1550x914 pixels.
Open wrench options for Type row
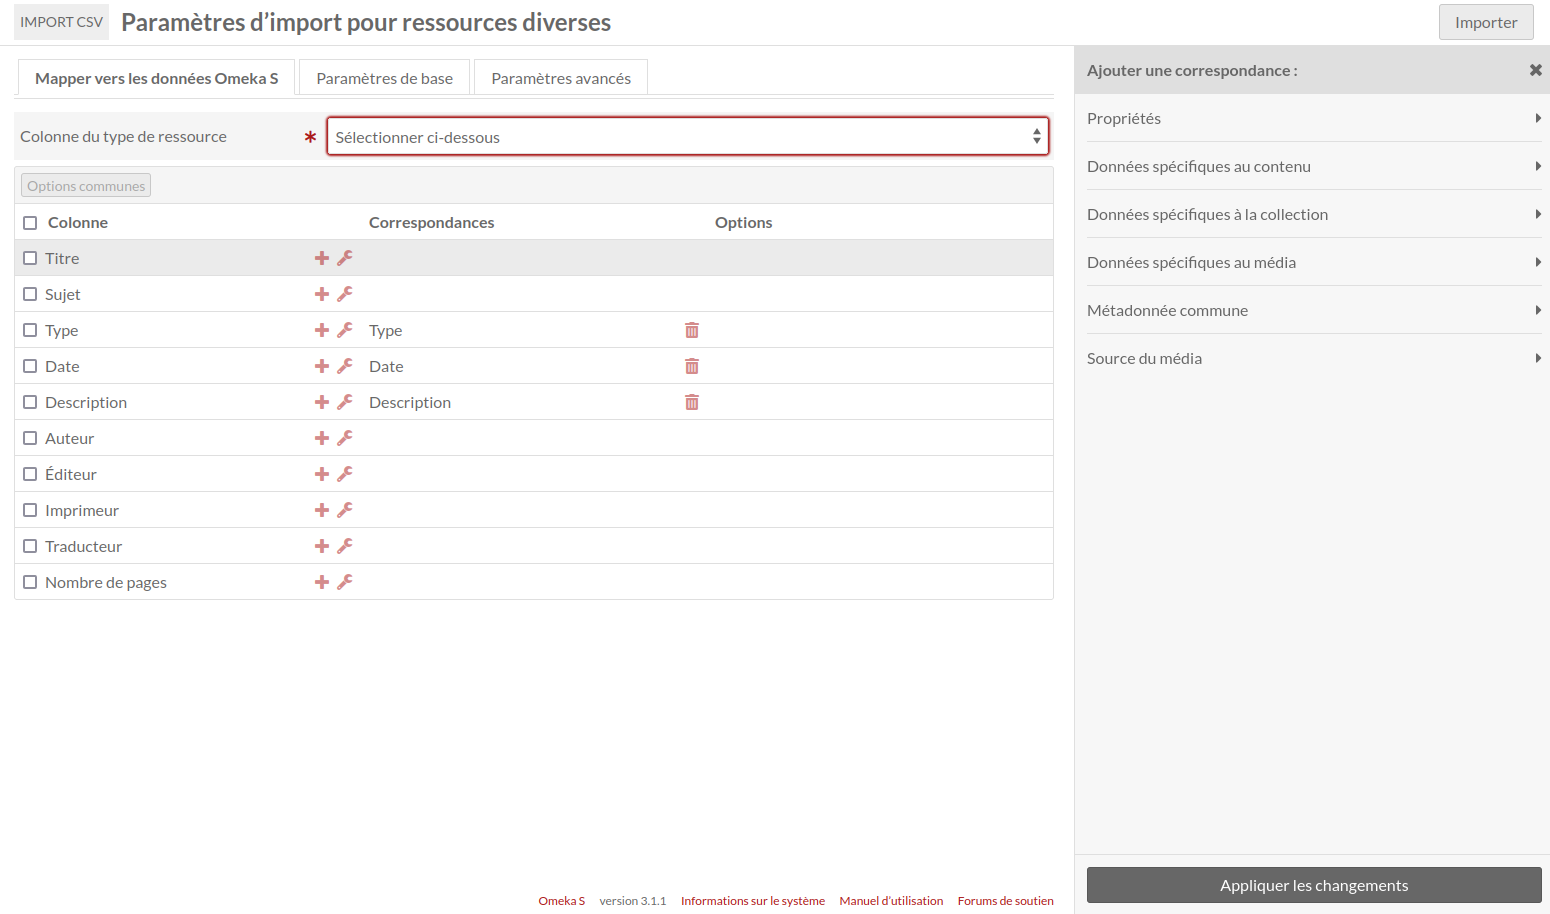click(x=345, y=330)
